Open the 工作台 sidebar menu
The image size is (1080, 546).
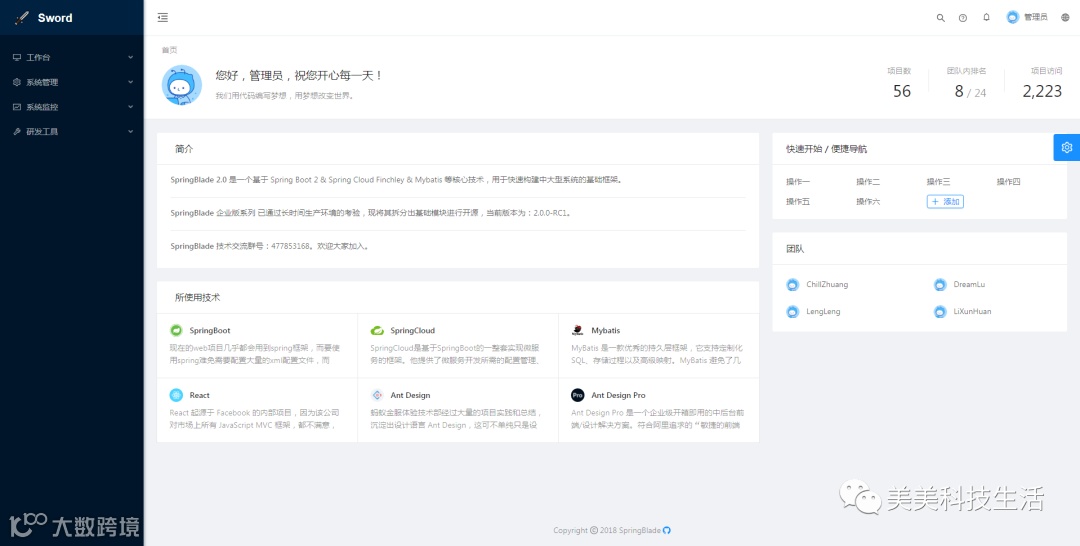click(x=72, y=57)
